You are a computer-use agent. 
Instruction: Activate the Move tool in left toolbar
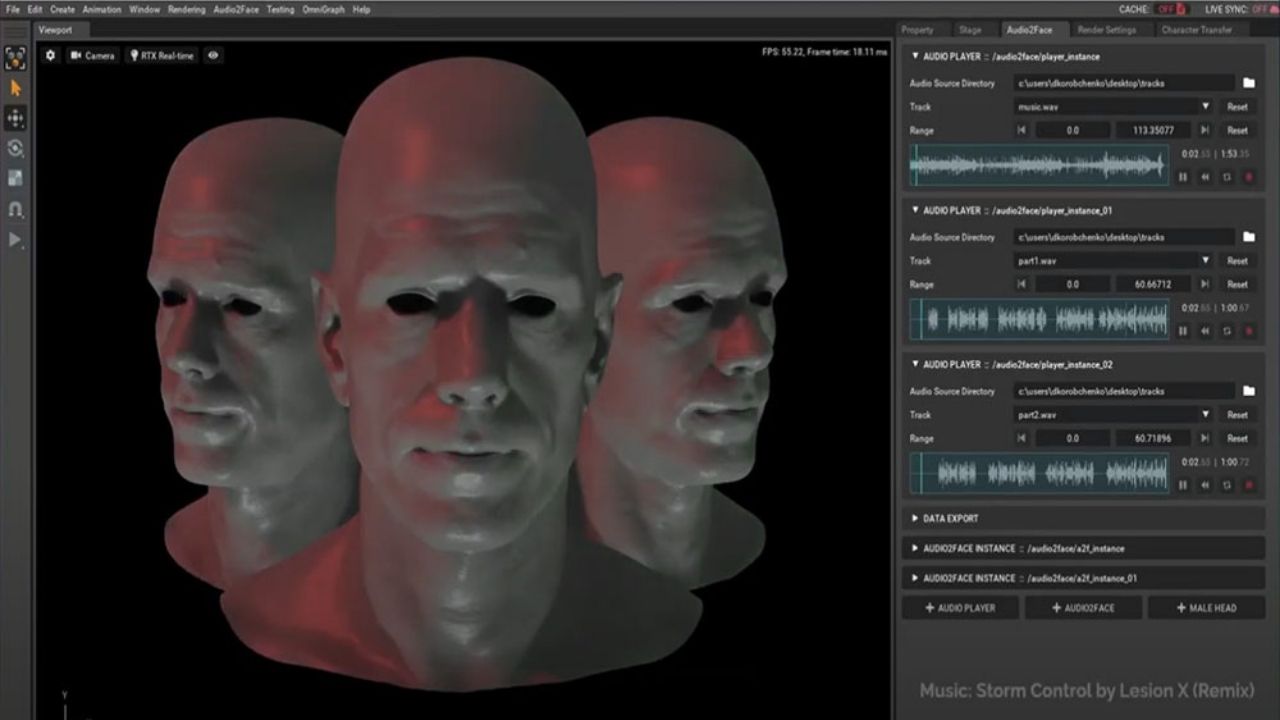click(x=15, y=118)
